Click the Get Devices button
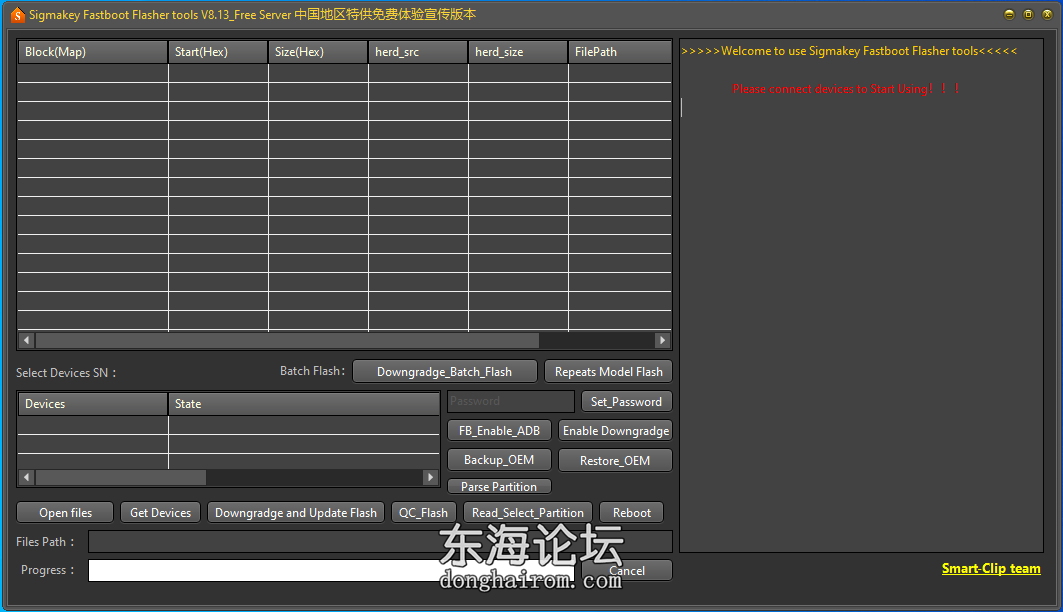This screenshot has height=612, width=1063. click(161, 512)
